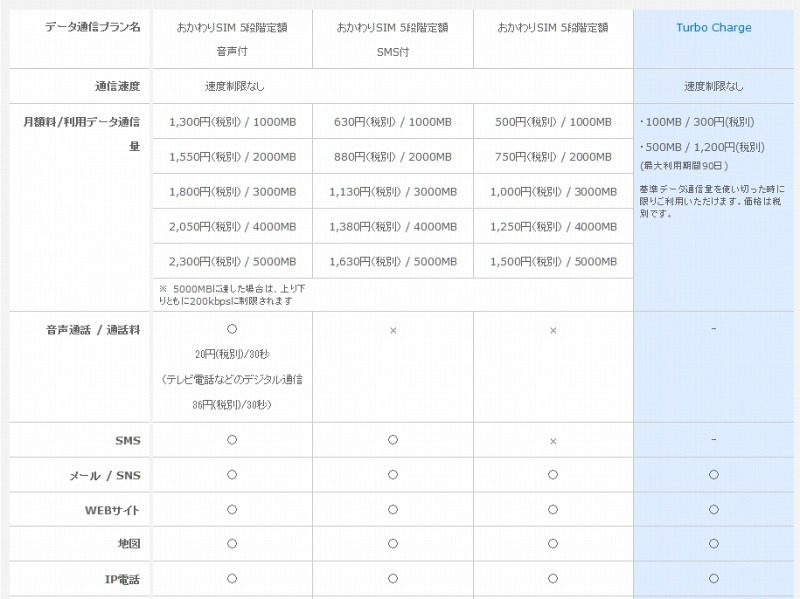800x599 pixels.
Task: Click cross mark for voice call in SMS付 column
Action: coord(393,331)
